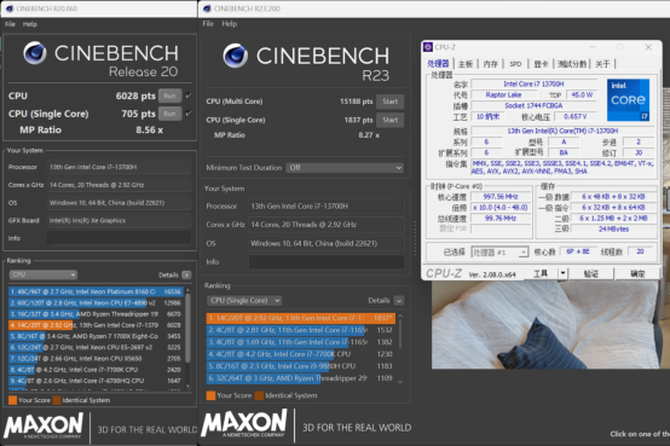
Task: Open CPU (Single Core) ranking dropdown in R23
Action: tap(244, 301)
